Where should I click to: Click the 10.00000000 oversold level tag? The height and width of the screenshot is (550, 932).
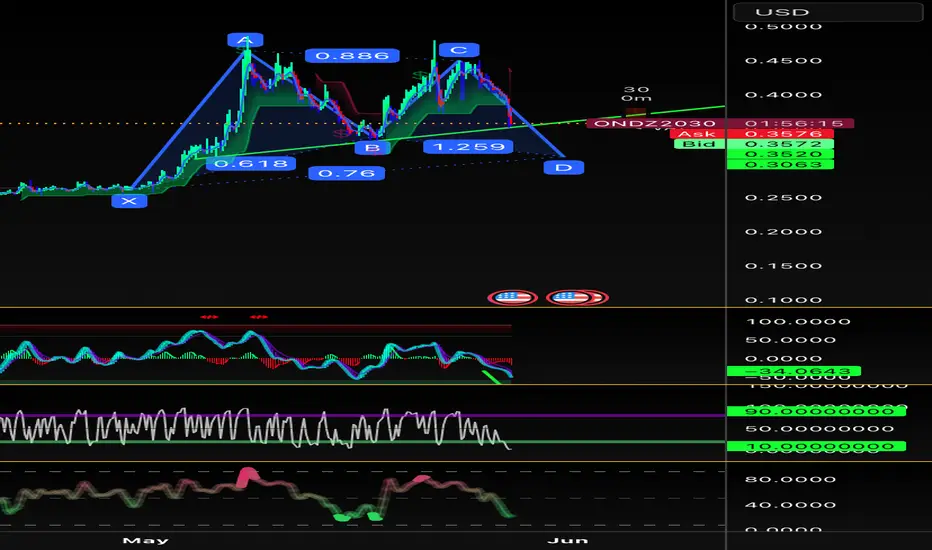[x=816, y=447]
